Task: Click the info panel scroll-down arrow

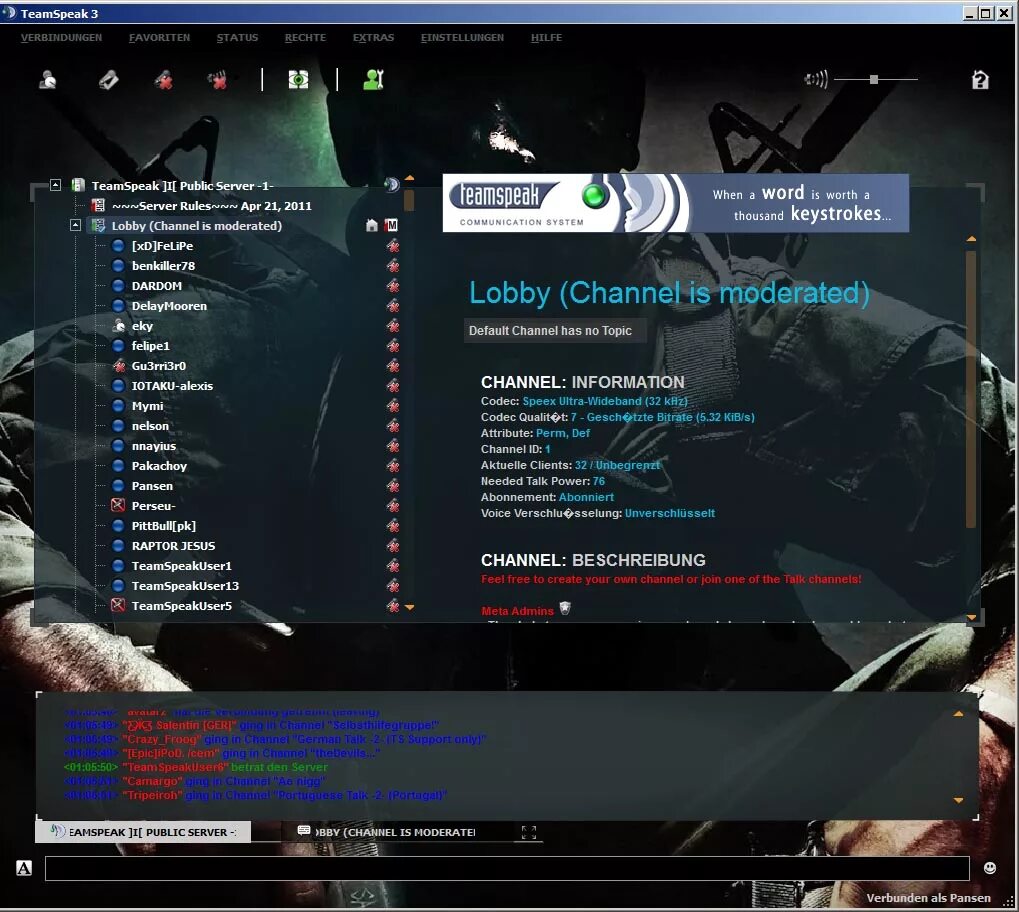Action: (x=972, y=617)
